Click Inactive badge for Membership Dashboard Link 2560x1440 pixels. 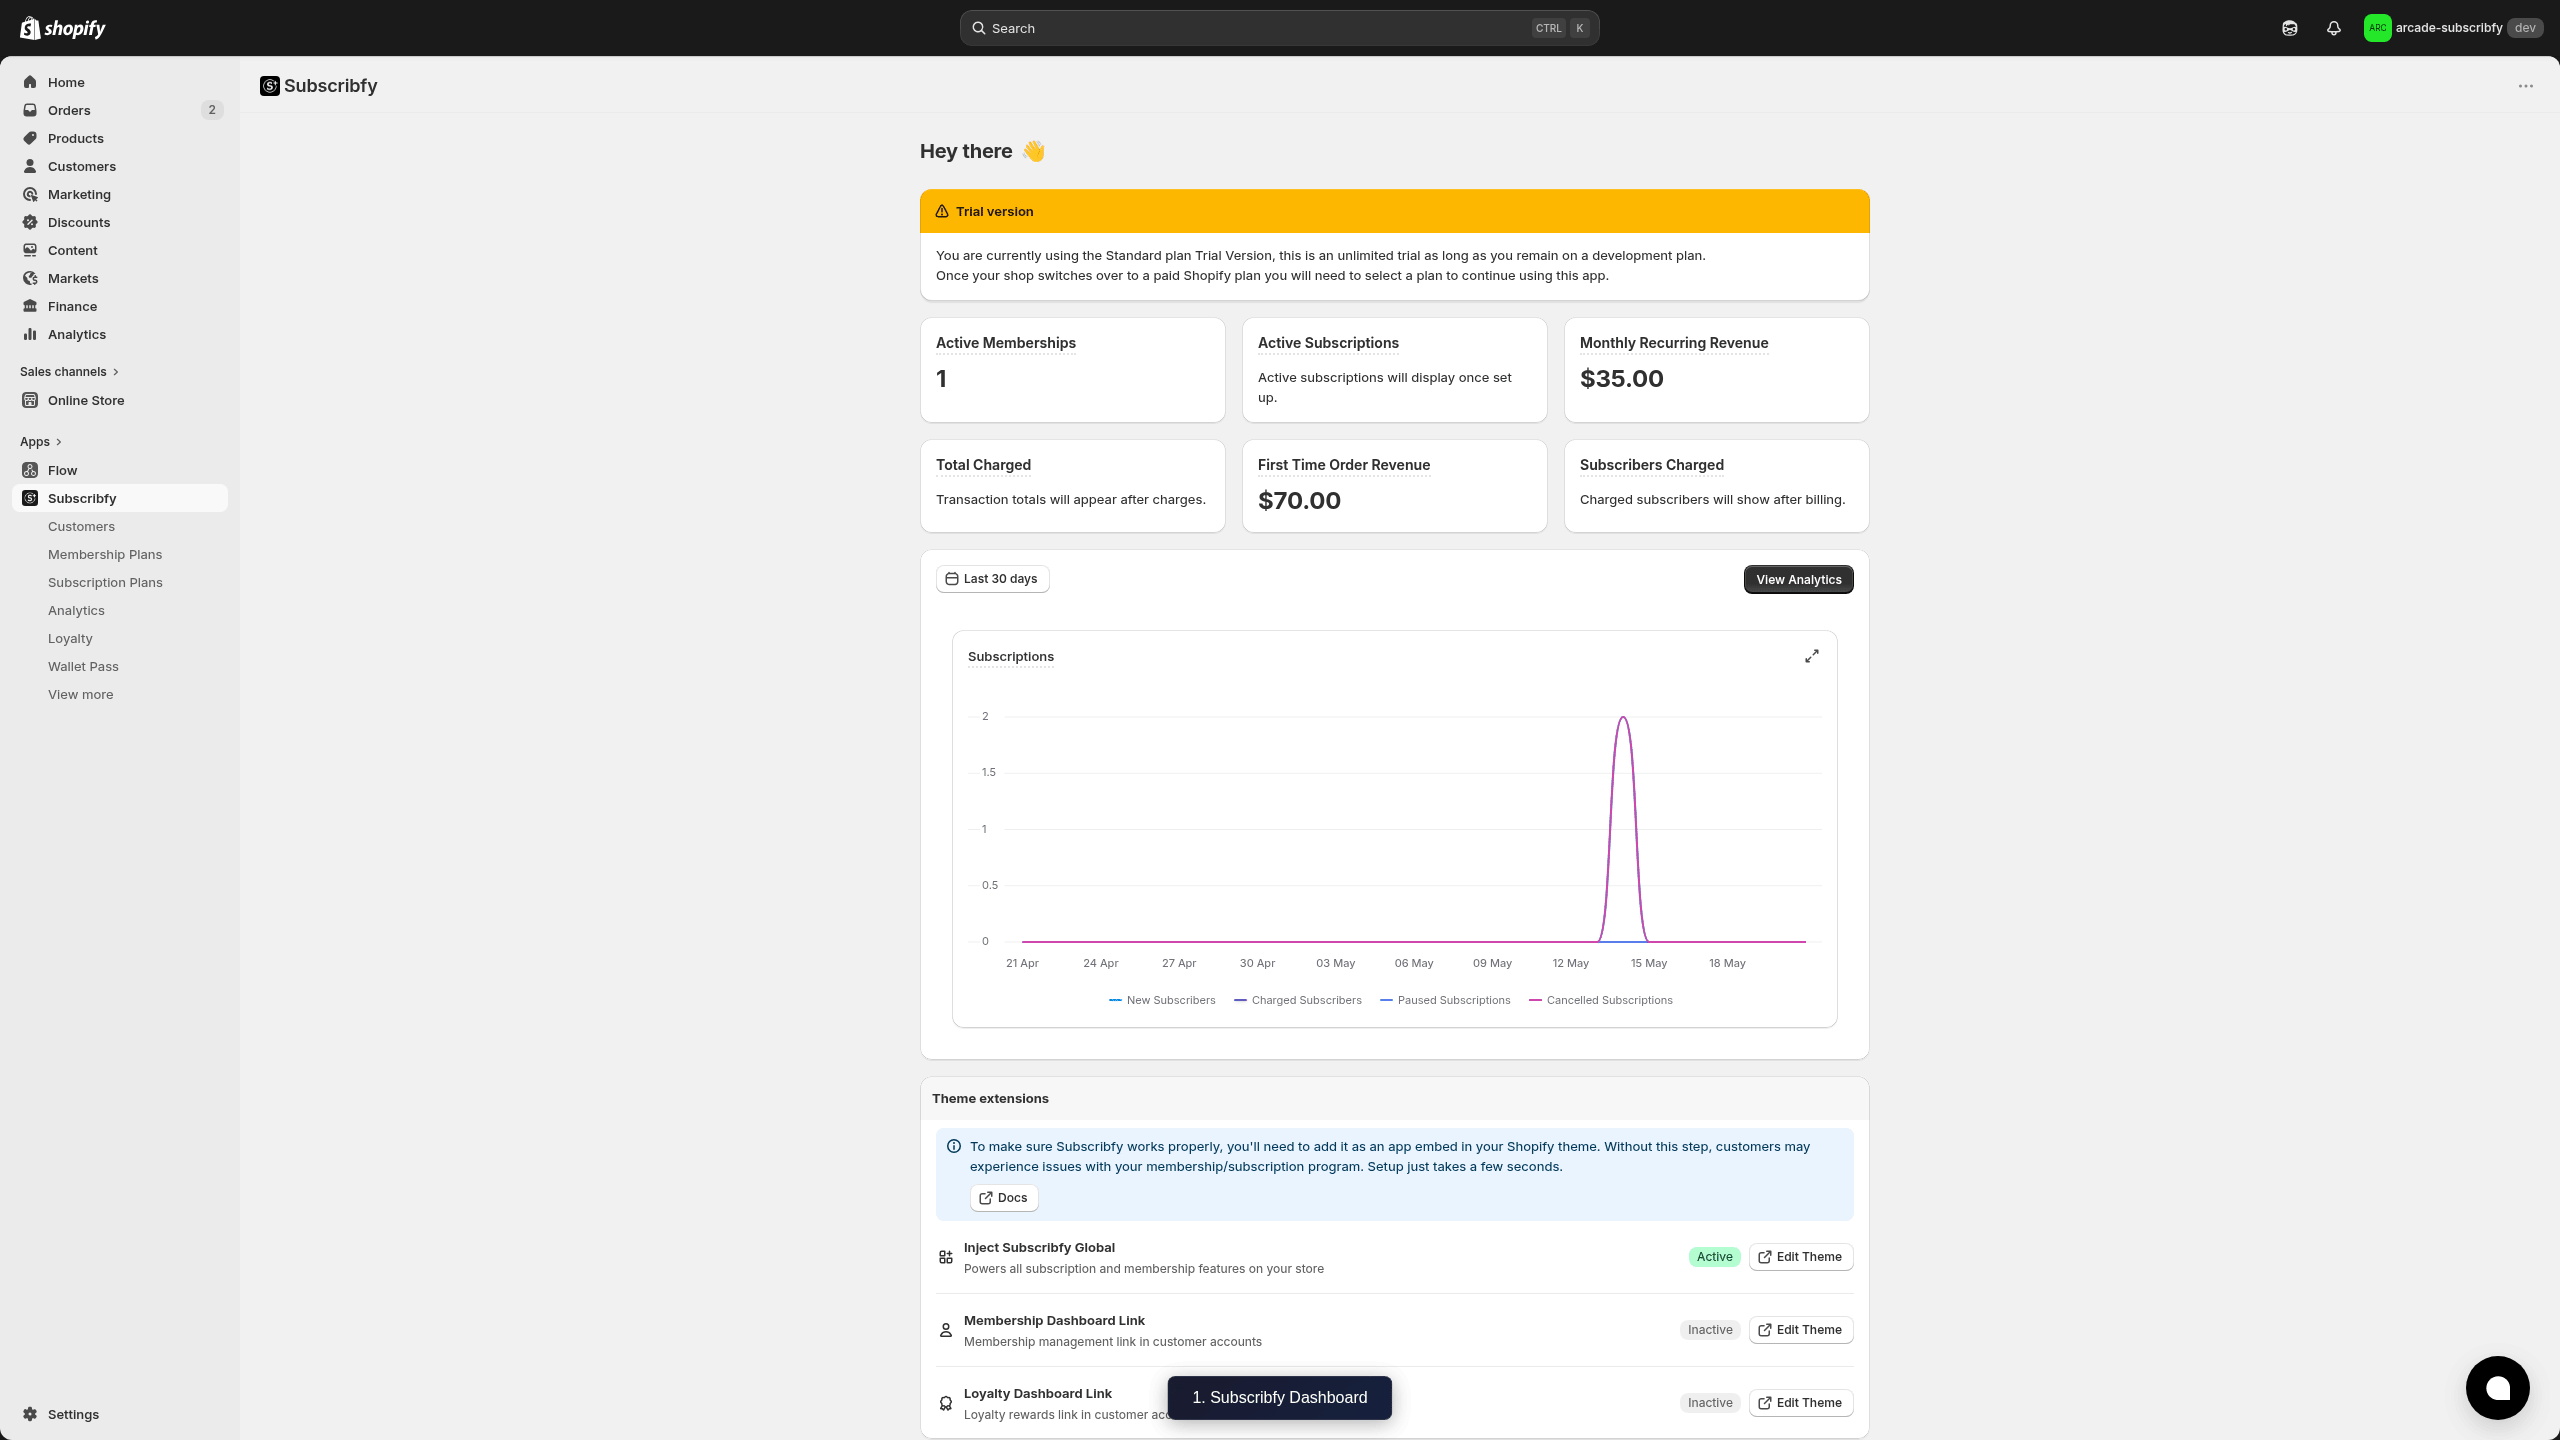1710,1330
